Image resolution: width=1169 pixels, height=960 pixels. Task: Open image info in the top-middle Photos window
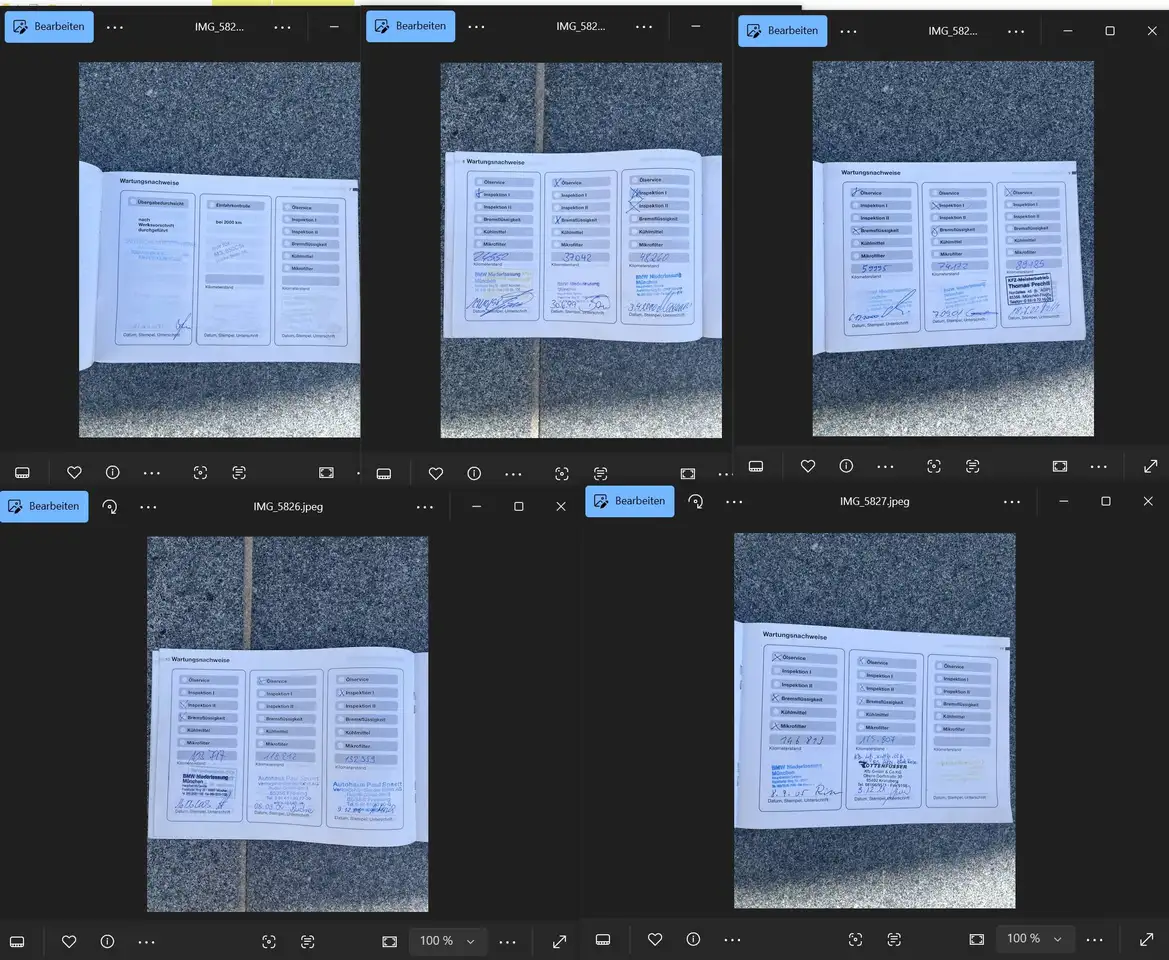tap(474, 473)
